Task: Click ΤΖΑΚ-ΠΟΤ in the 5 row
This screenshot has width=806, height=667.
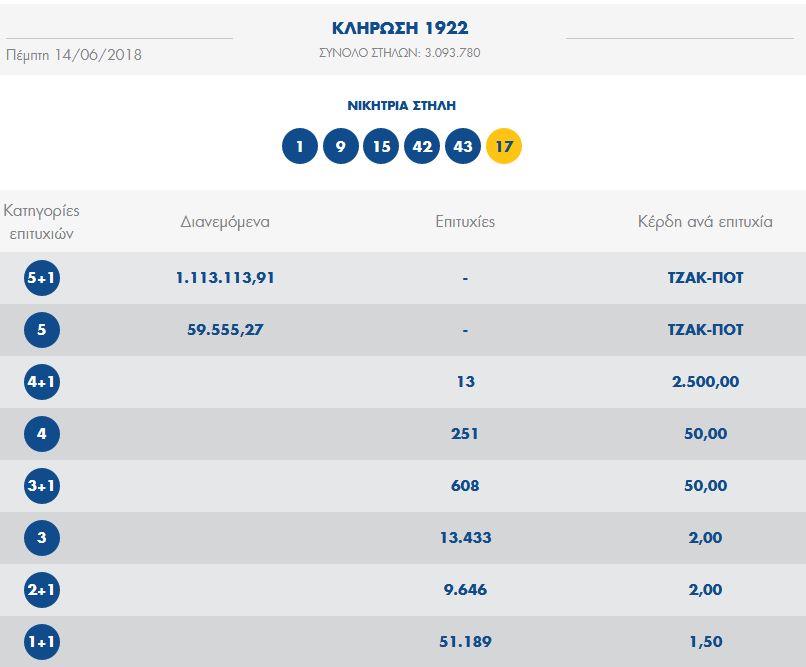Action: (705, 330)
